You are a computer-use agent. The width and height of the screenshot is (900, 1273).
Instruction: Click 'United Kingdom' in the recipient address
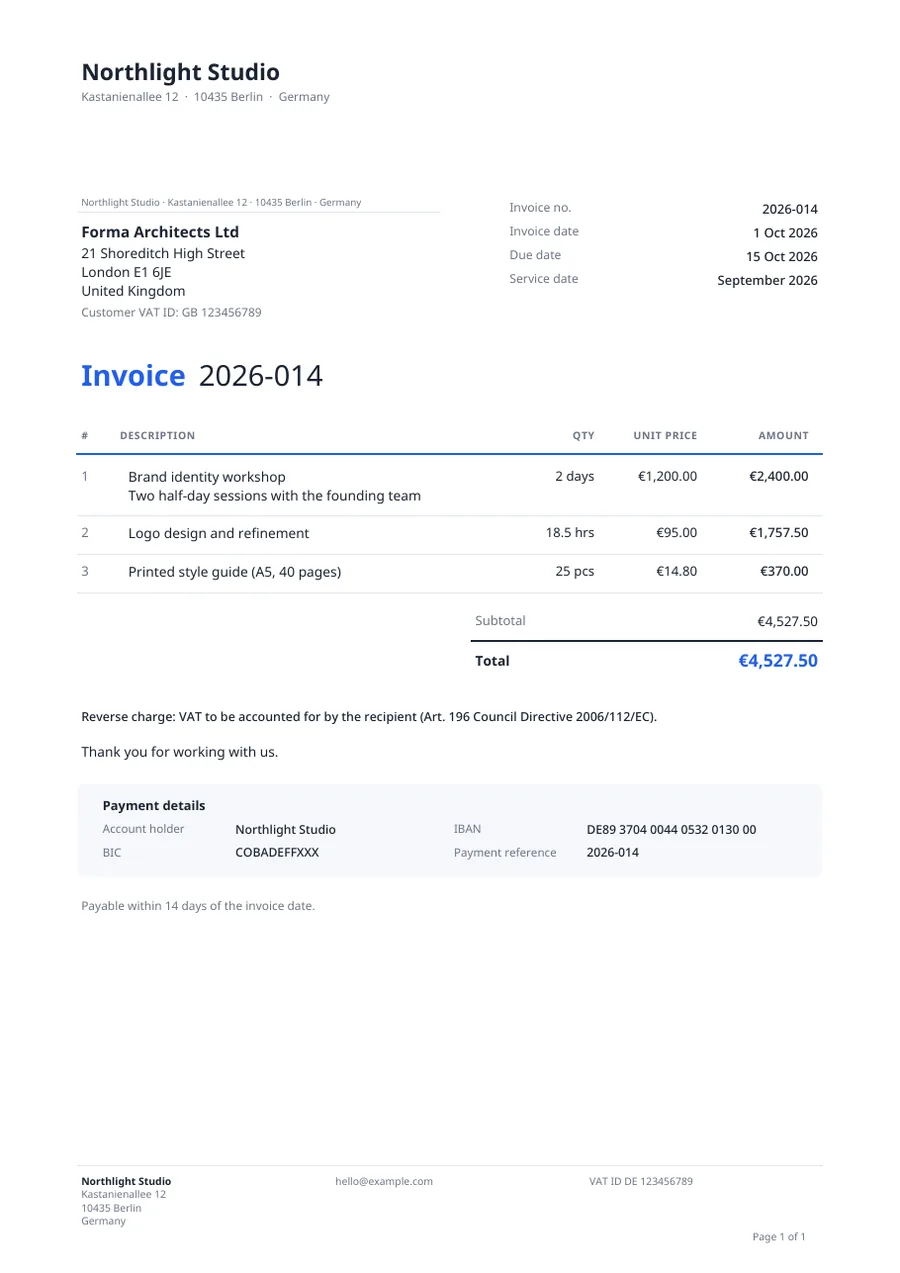tap(133, 291)
